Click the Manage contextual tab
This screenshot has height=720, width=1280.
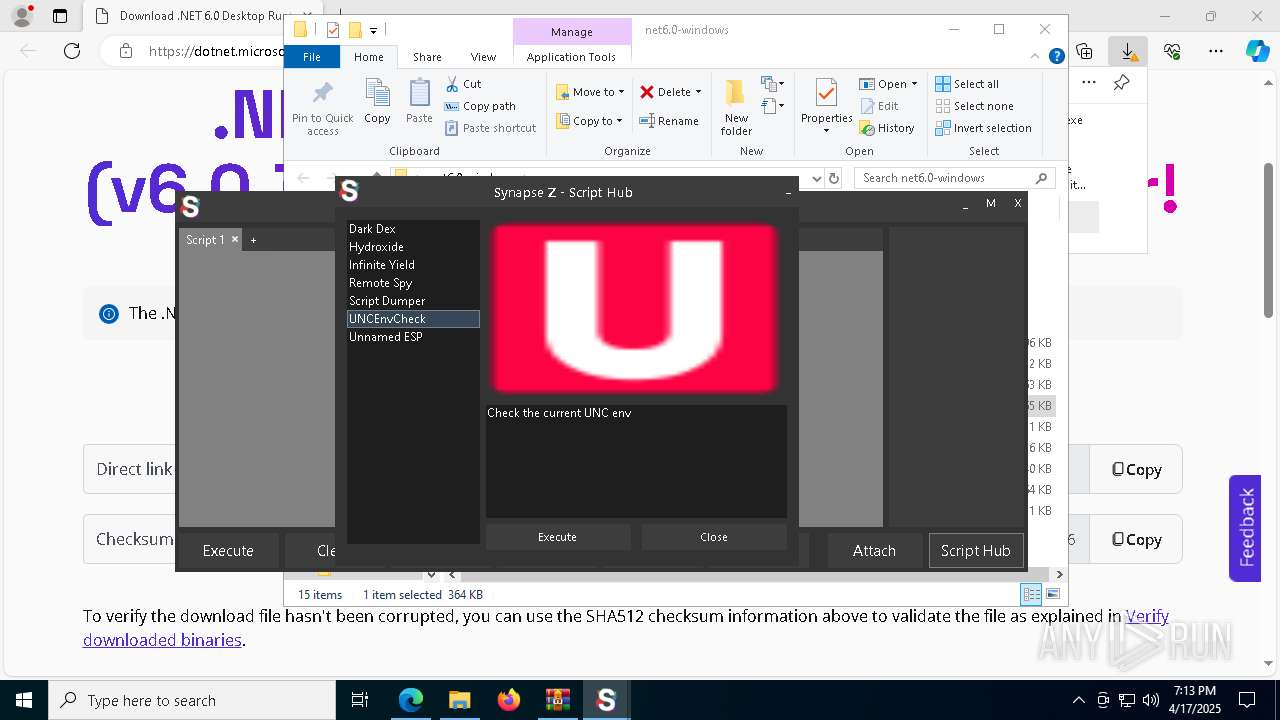571,32
